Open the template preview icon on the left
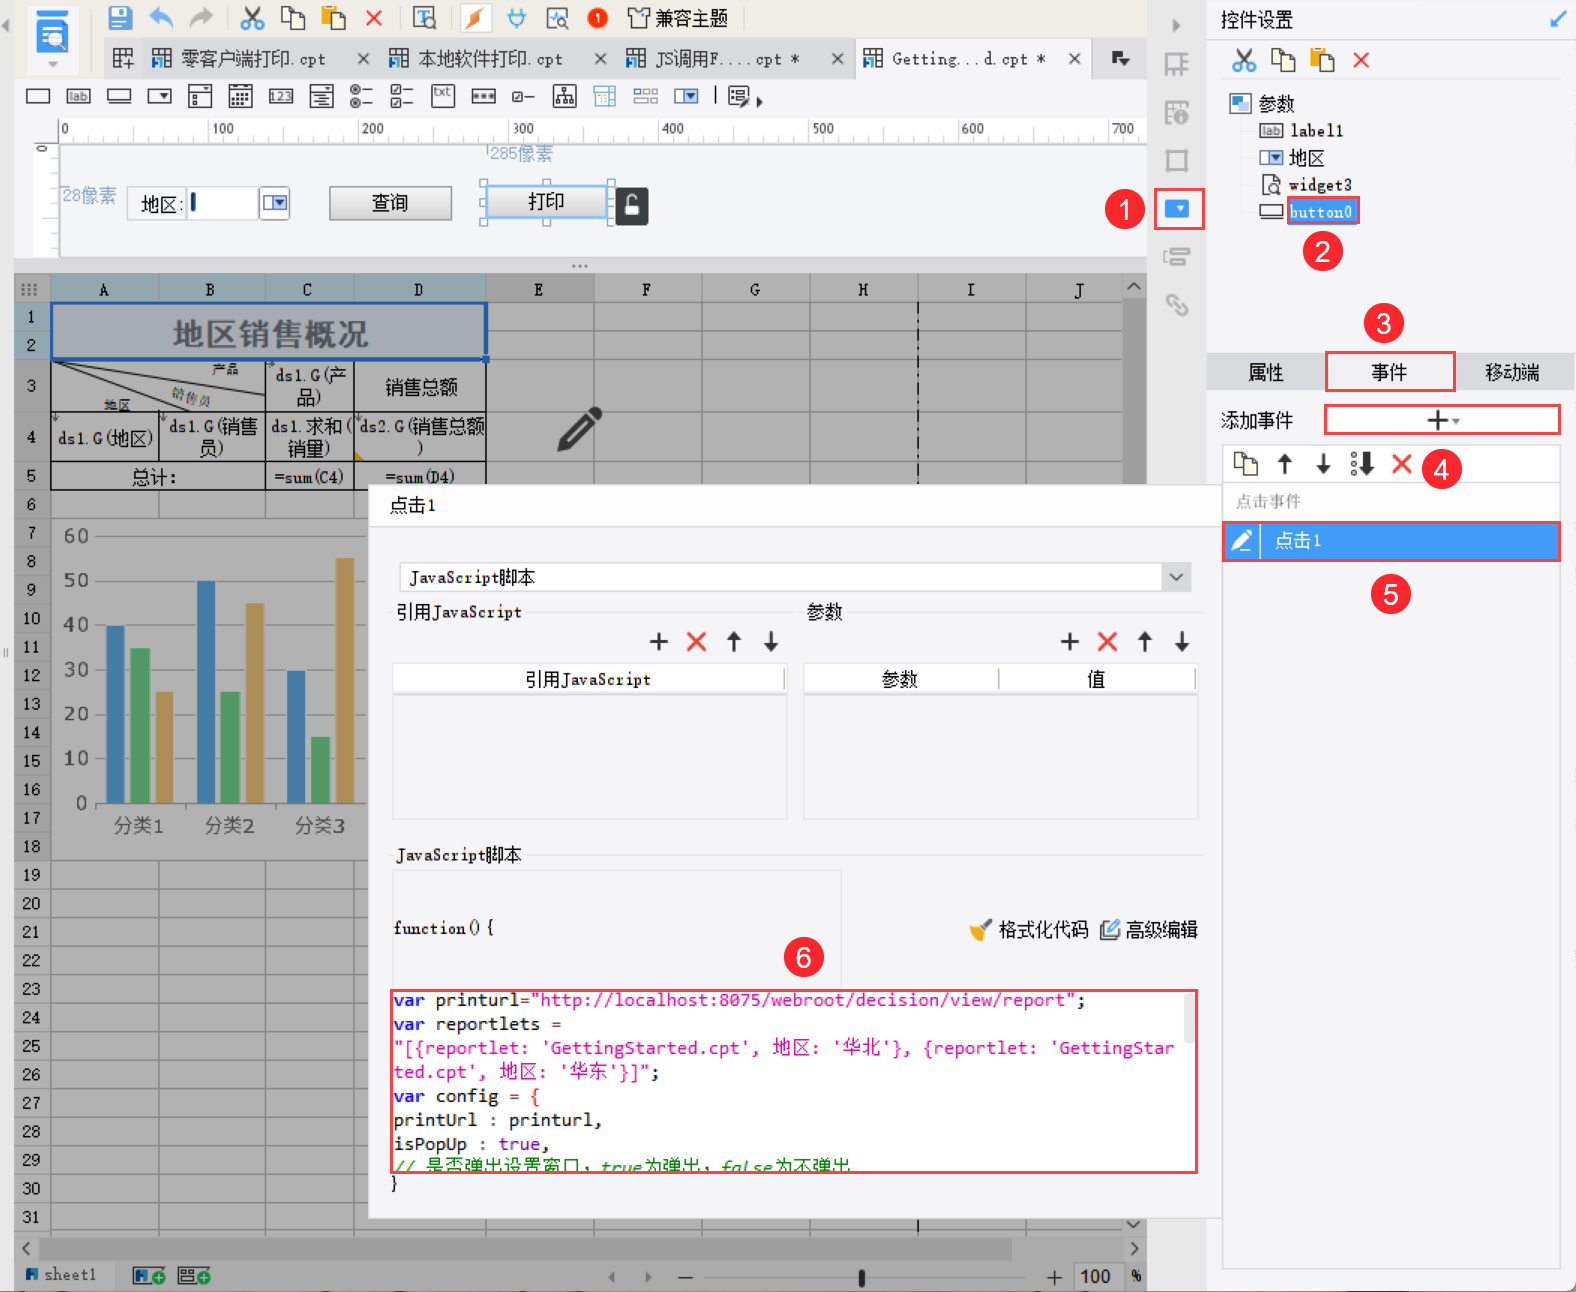1576x1292 pixels. click(52, 34)
